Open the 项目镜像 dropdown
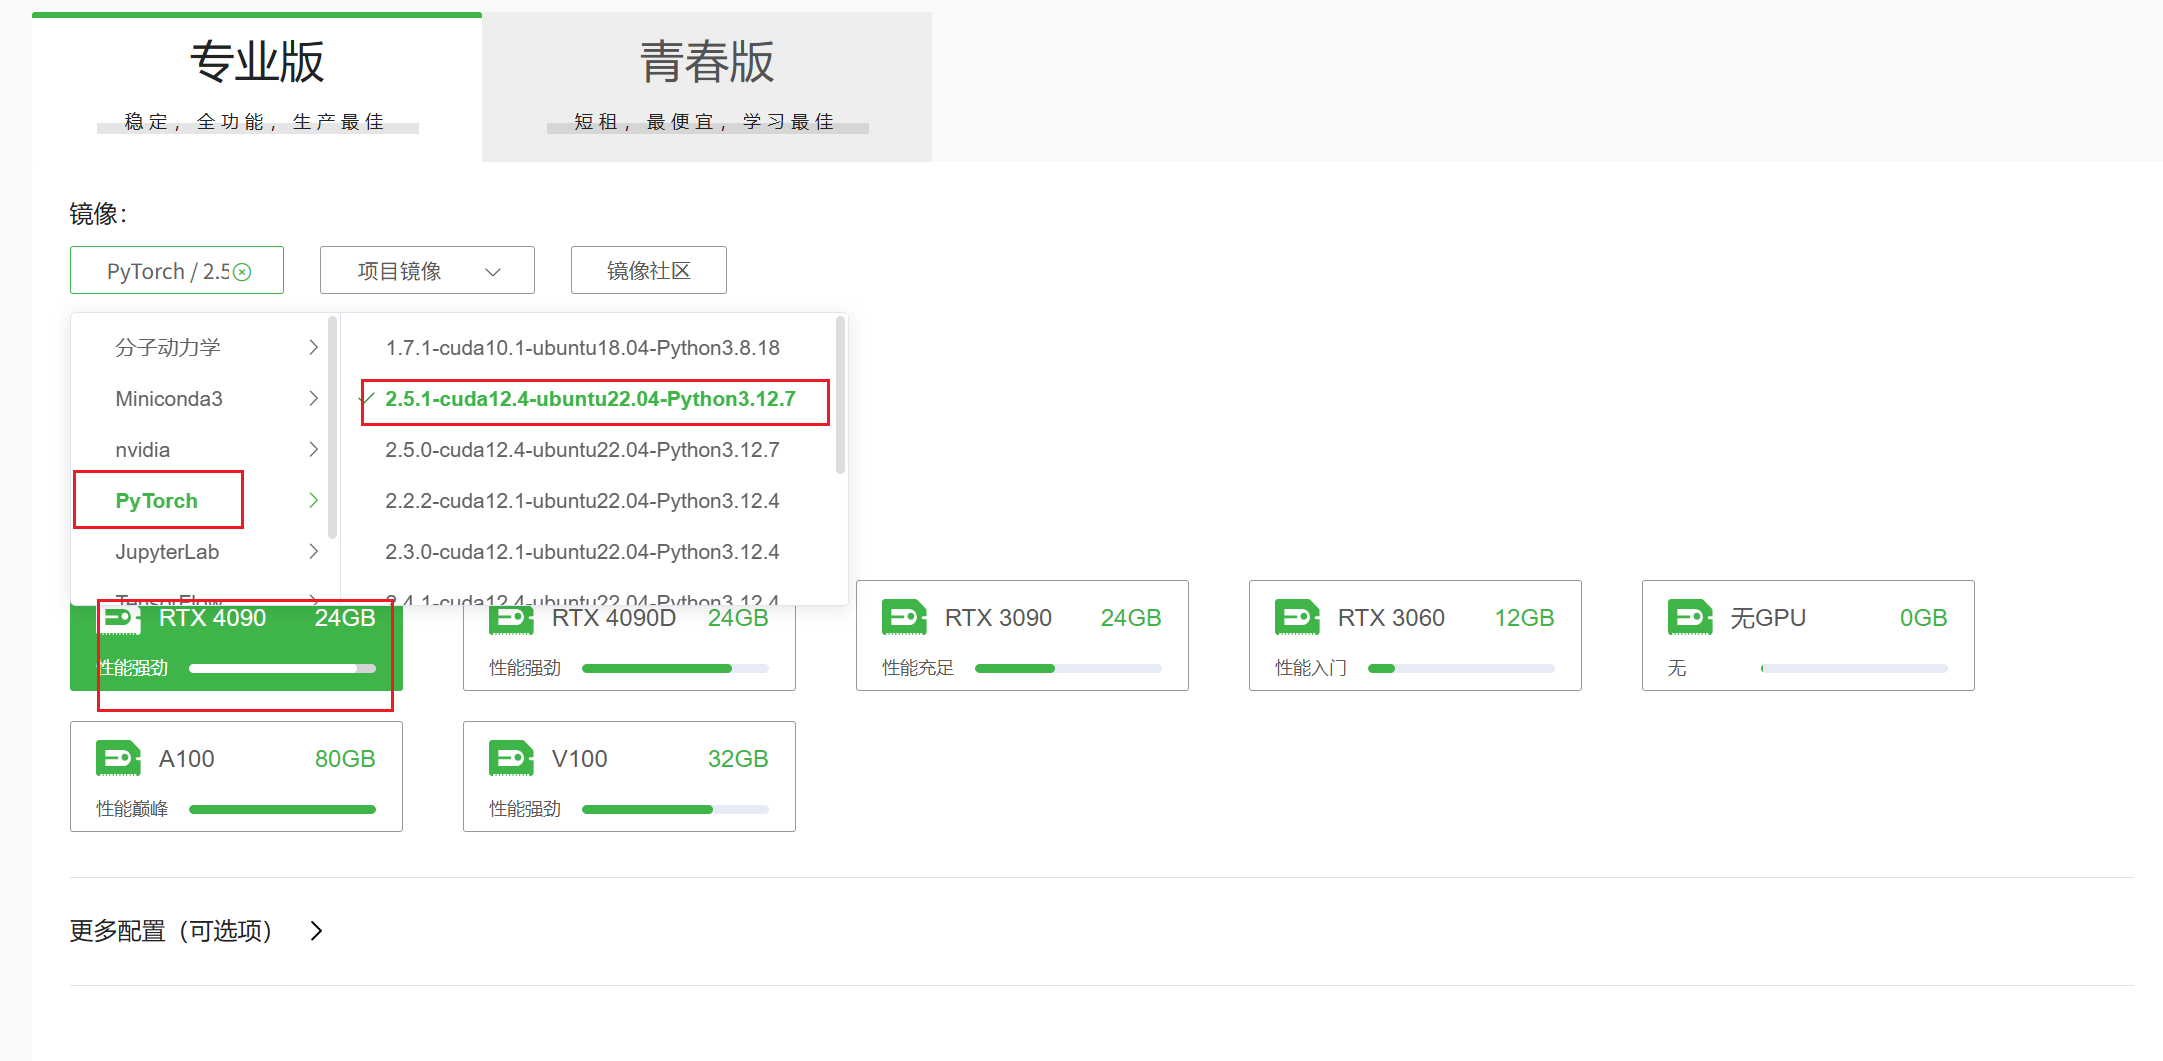 [427, 271]
